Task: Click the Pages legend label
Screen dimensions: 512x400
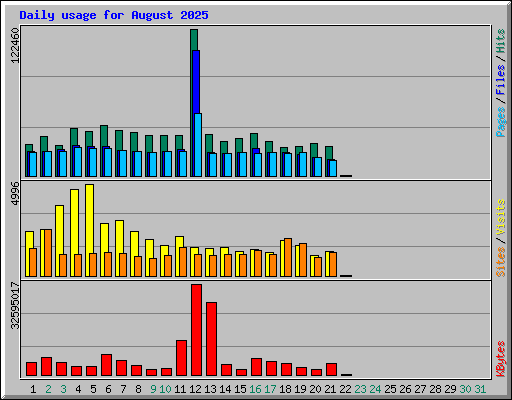Action: click(x=500, y=122)
